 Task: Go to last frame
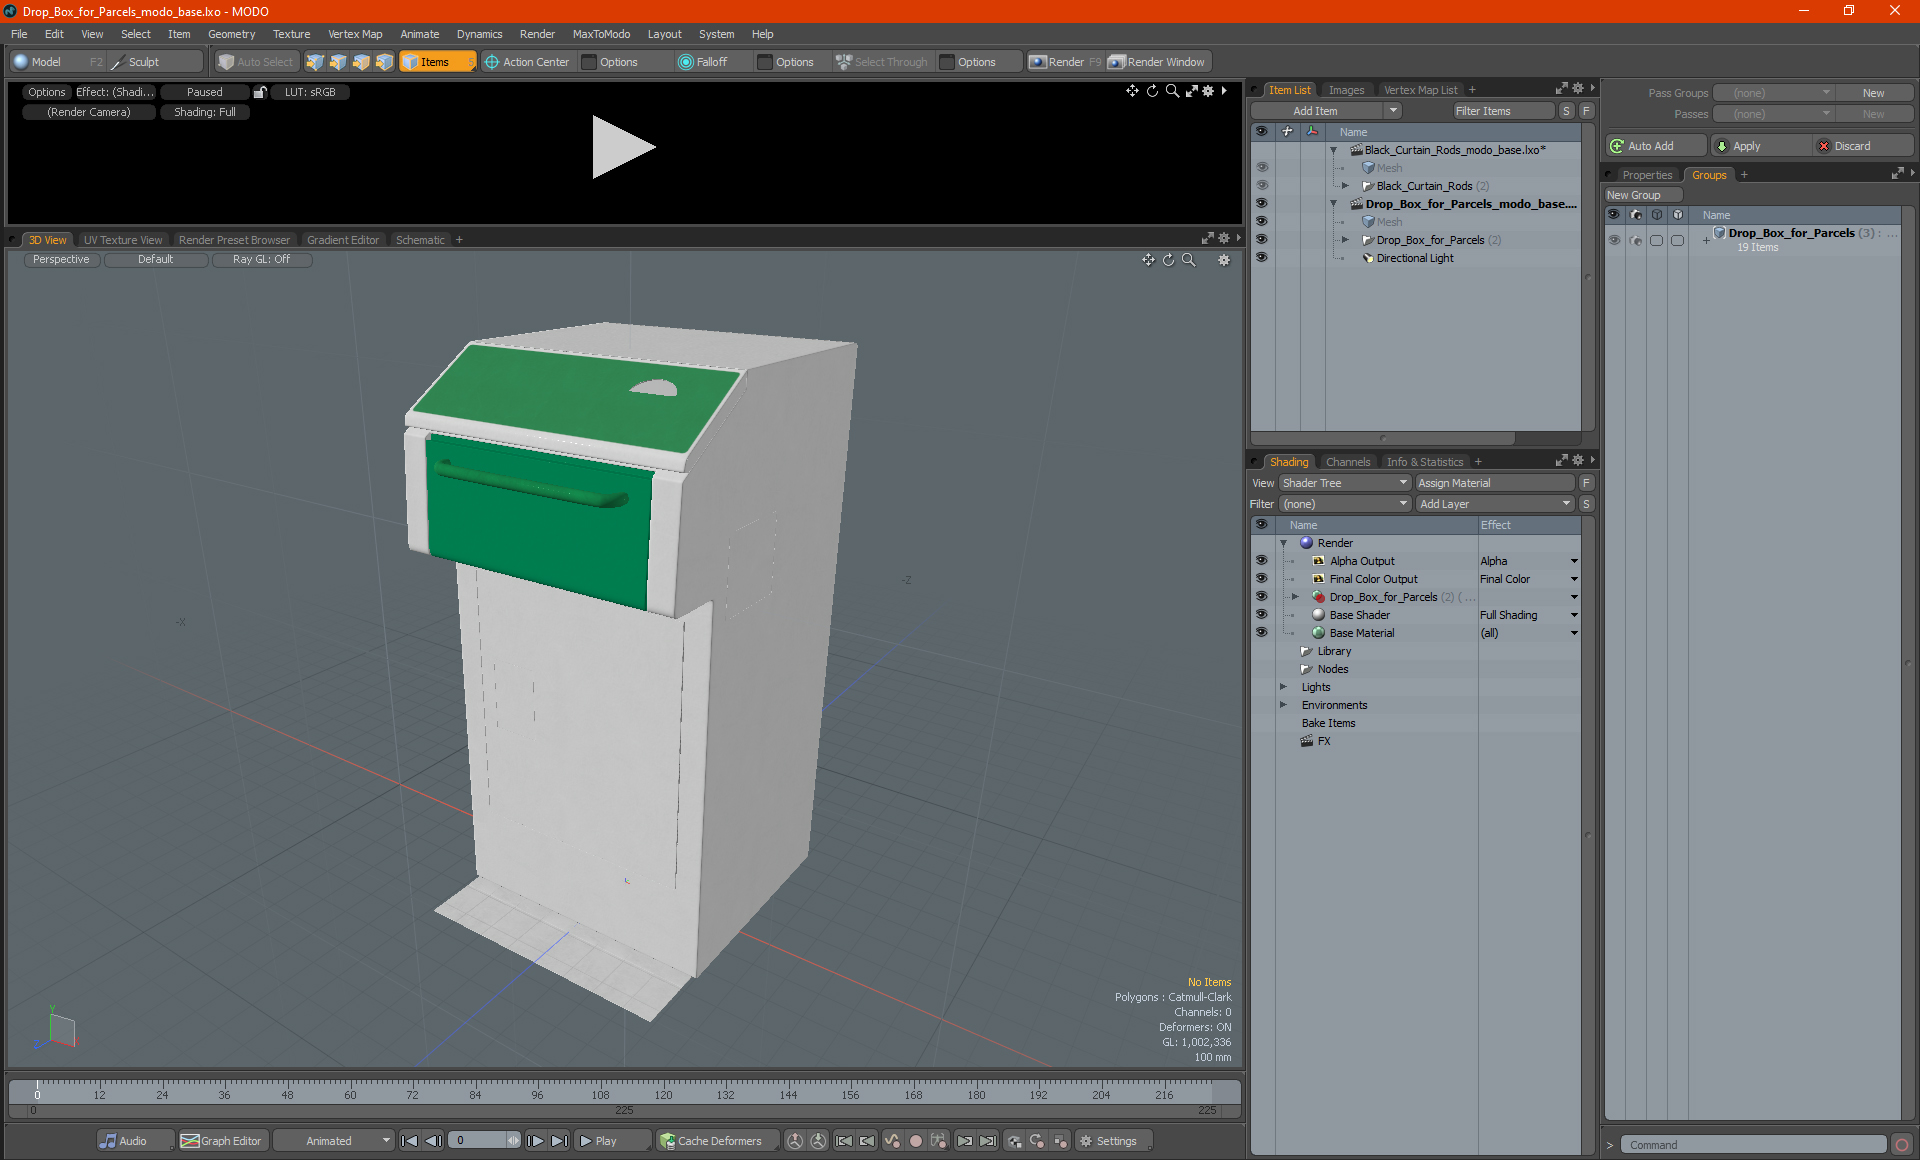coord(559,1141)
